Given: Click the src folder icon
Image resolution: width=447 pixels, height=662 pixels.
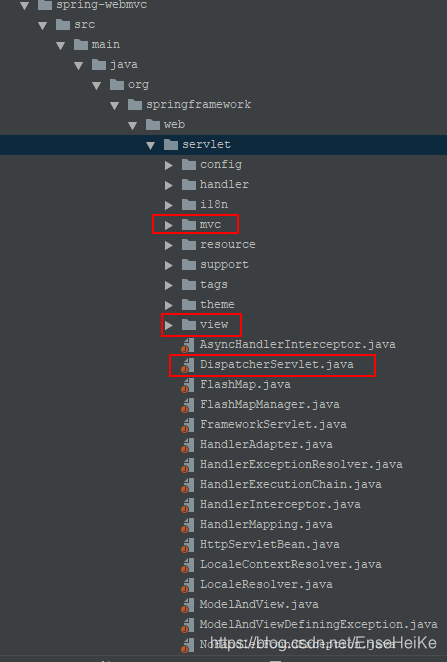Looking at the screenshot, I should (x=63, y=24).
